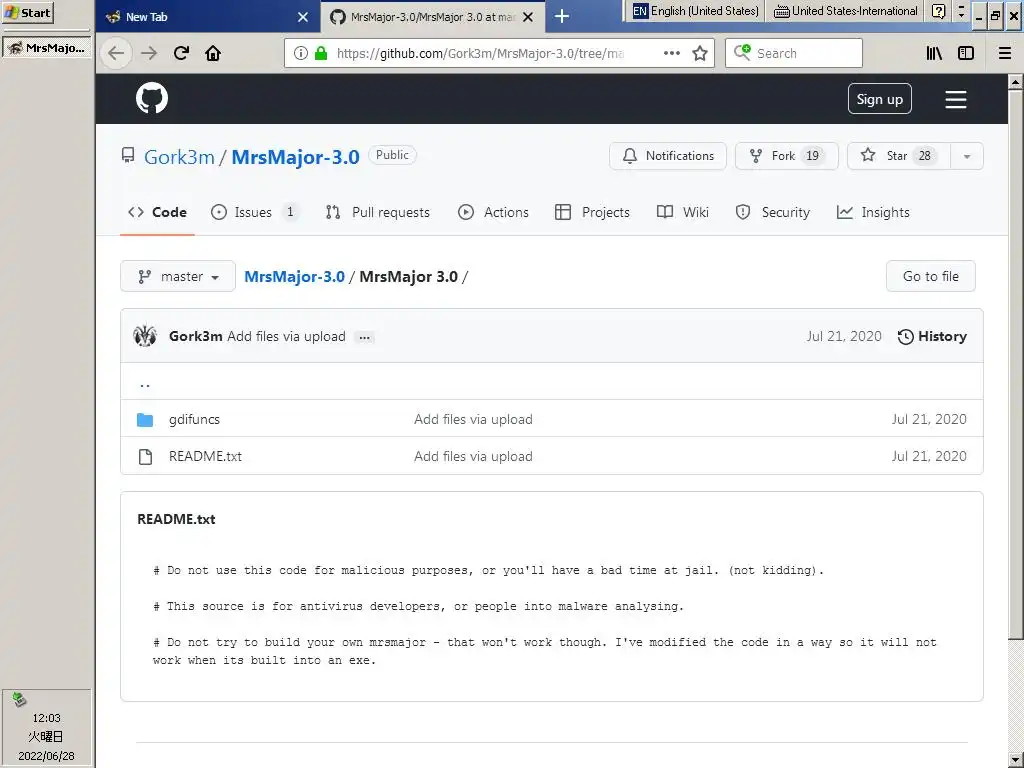Screen dimensions: 1024x768
Task: Star the MrsMajor-3.0 repository
Action: click(899, 156)
